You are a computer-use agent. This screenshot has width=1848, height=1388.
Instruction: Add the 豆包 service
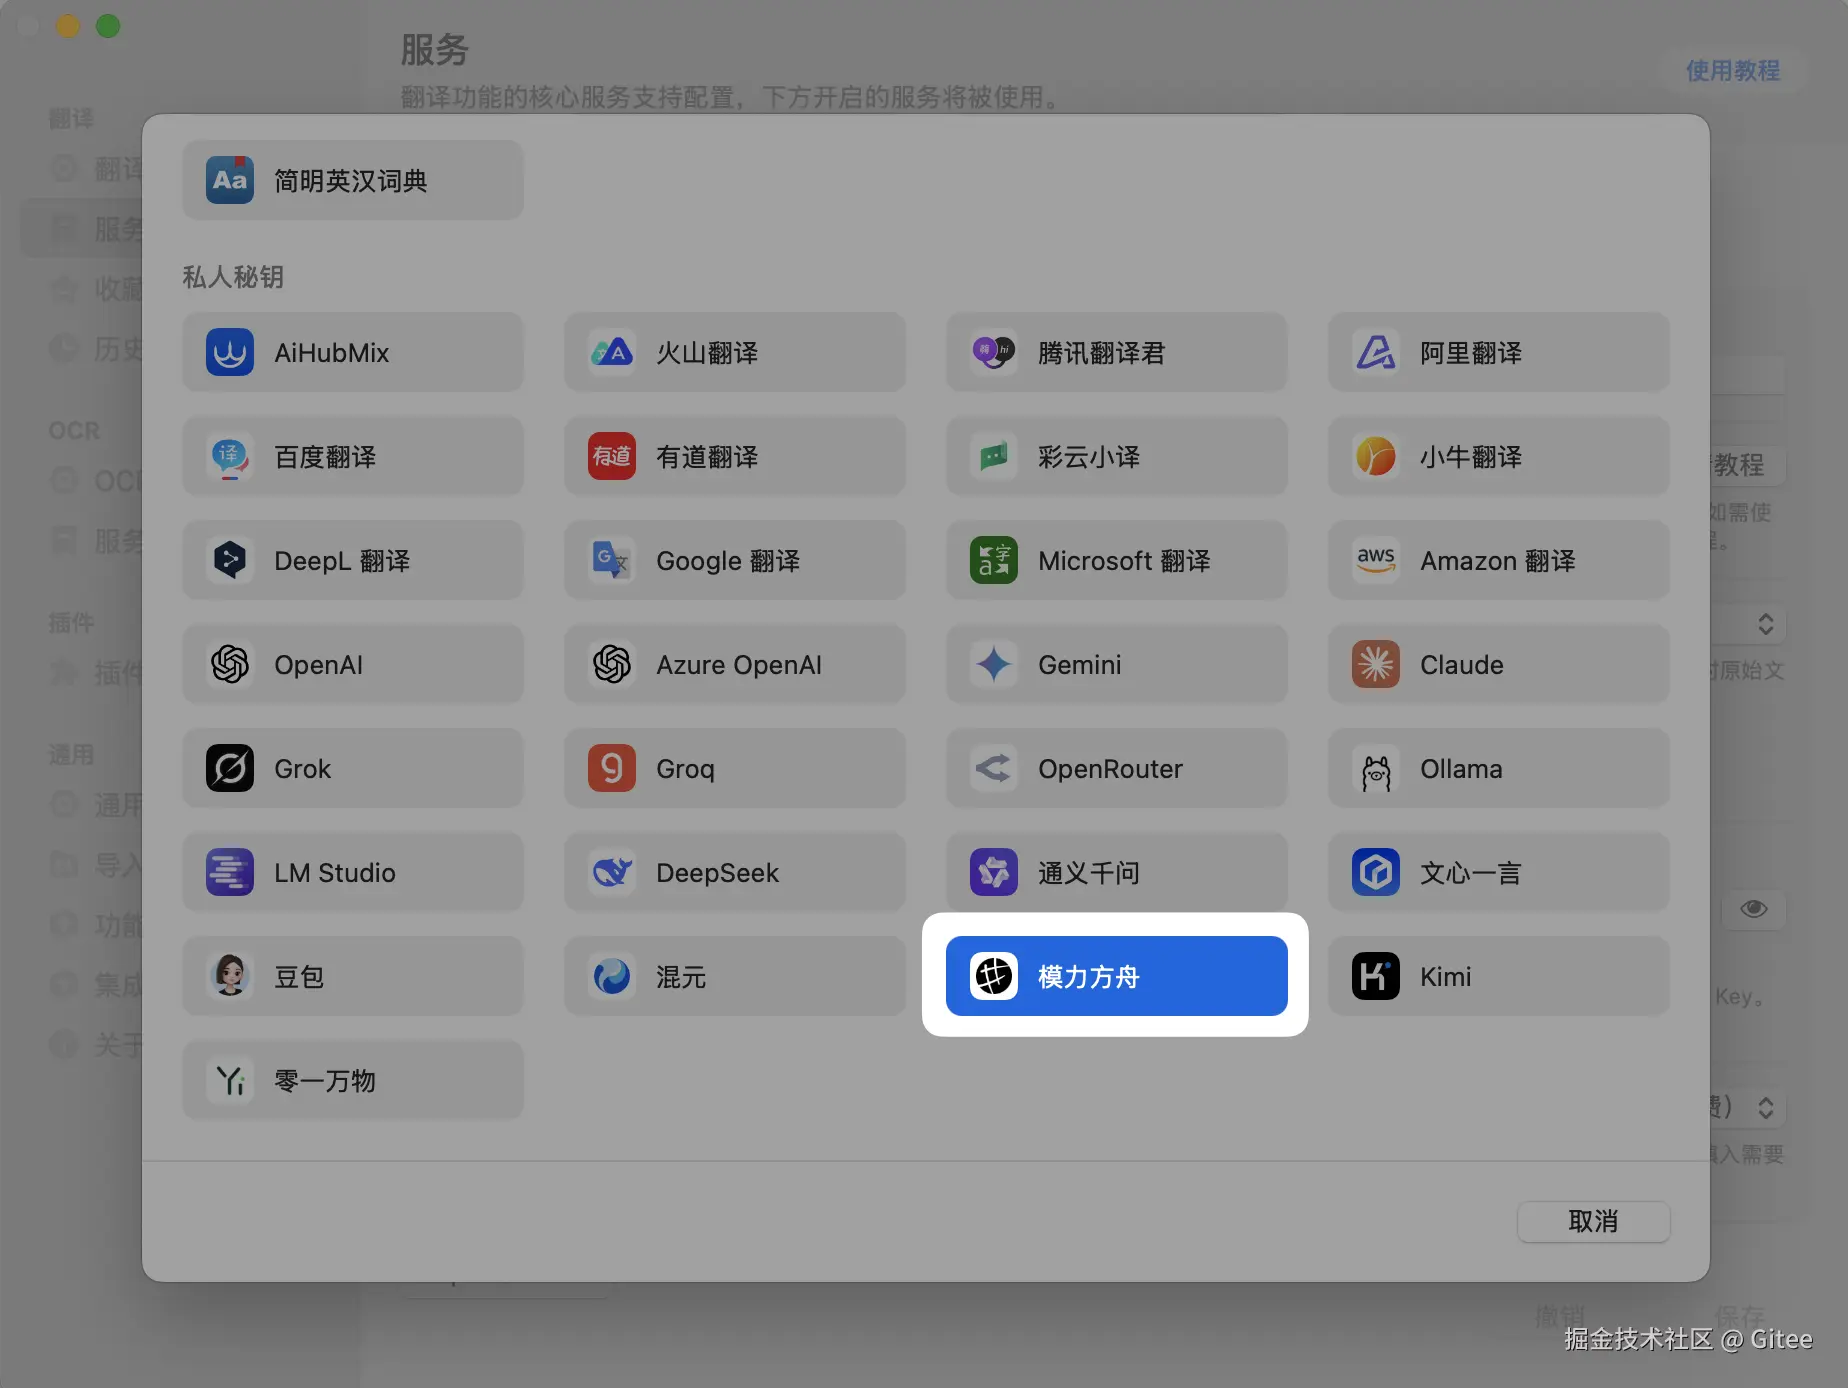tap(353, 977)
